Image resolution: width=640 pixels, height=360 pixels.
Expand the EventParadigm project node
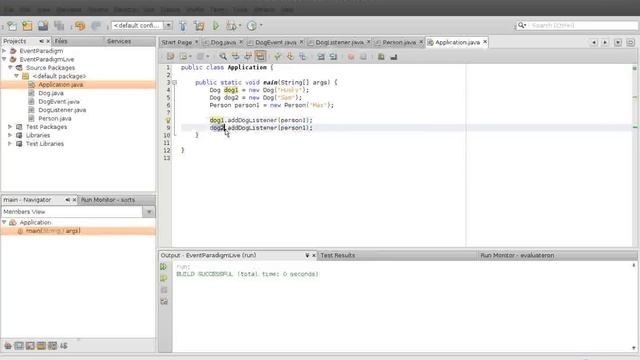pyautogui.click(x=4, y=51)
